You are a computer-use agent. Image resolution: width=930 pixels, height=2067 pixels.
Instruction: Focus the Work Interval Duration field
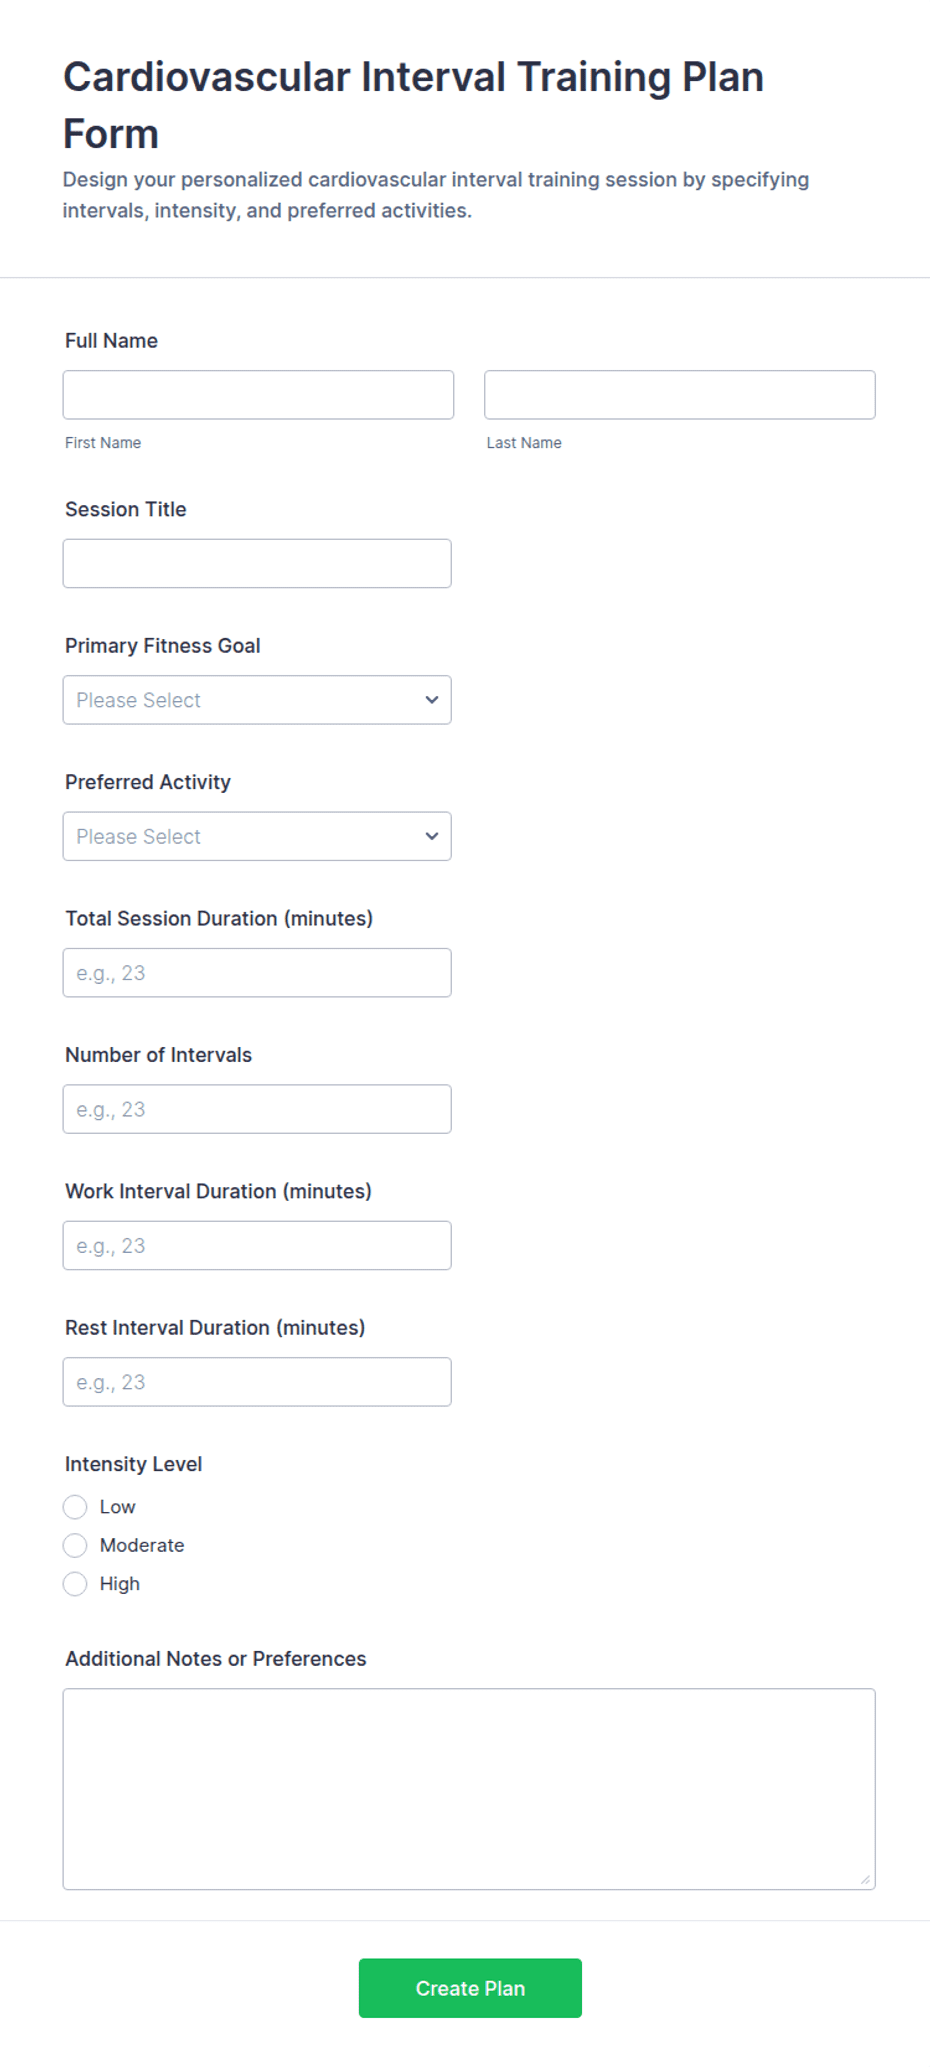tap(257, 1246)
